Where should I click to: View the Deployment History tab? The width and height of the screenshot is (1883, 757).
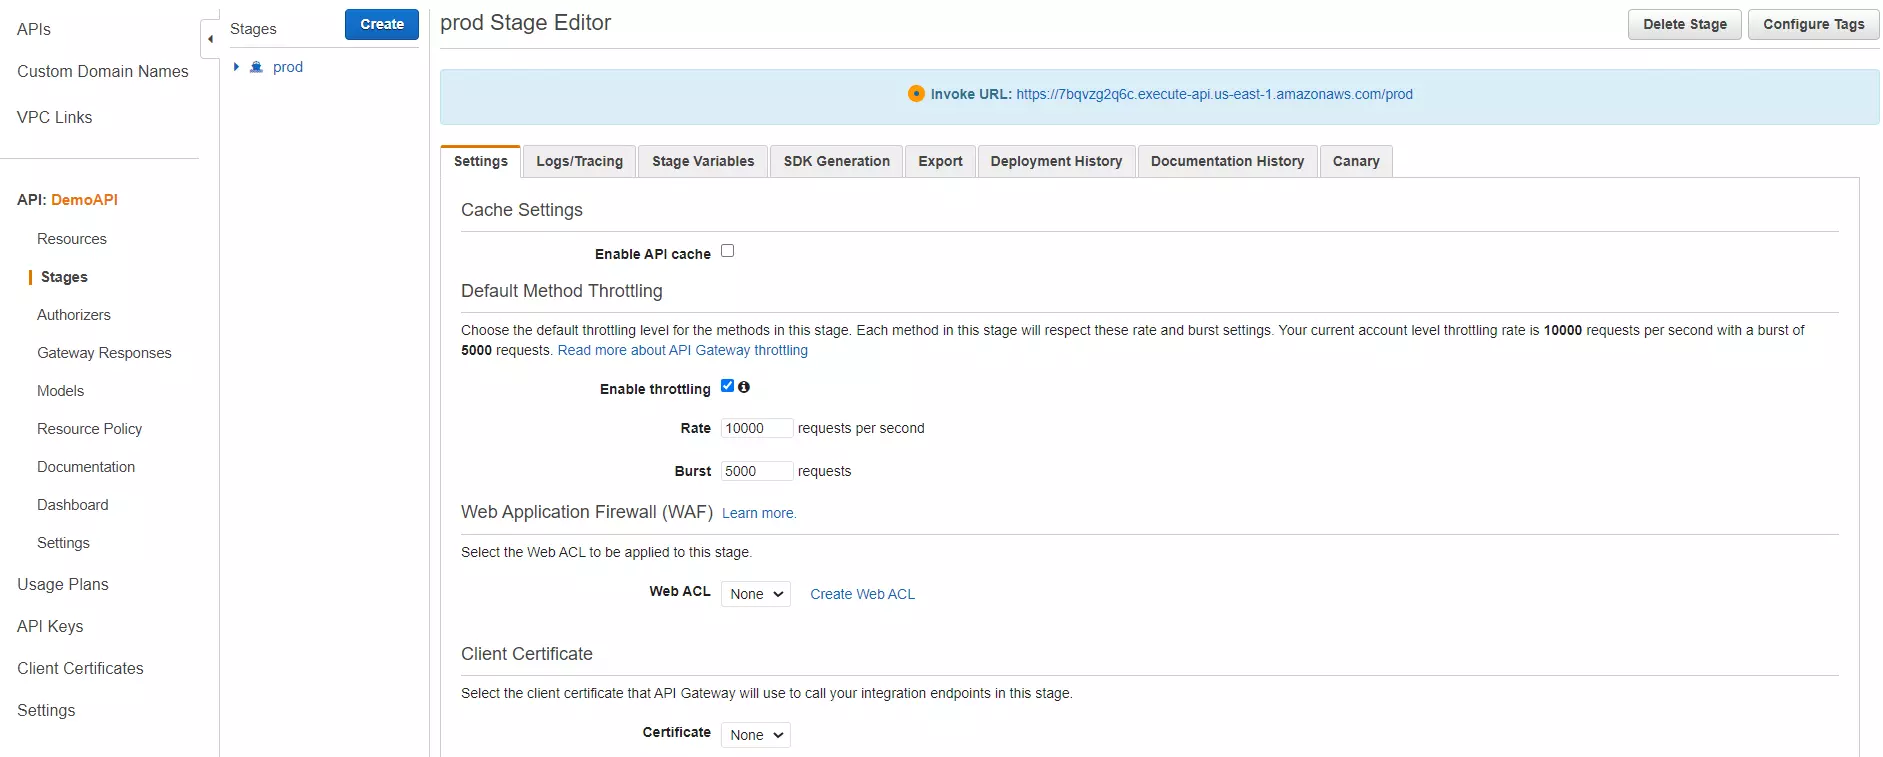[1056, 162]
